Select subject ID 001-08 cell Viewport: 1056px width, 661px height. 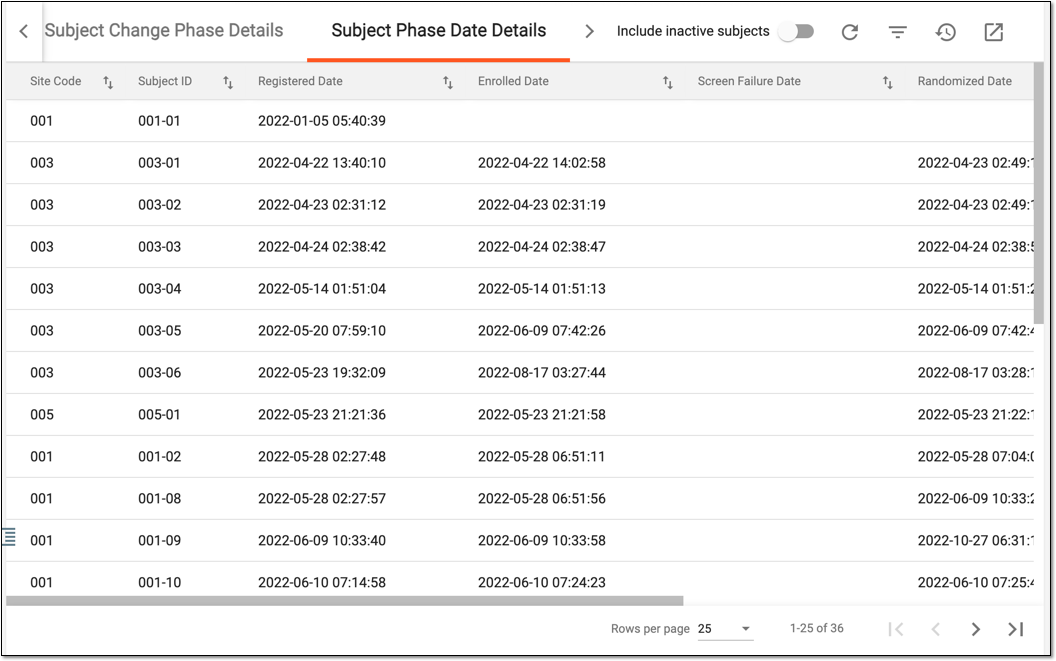[160, 499]
